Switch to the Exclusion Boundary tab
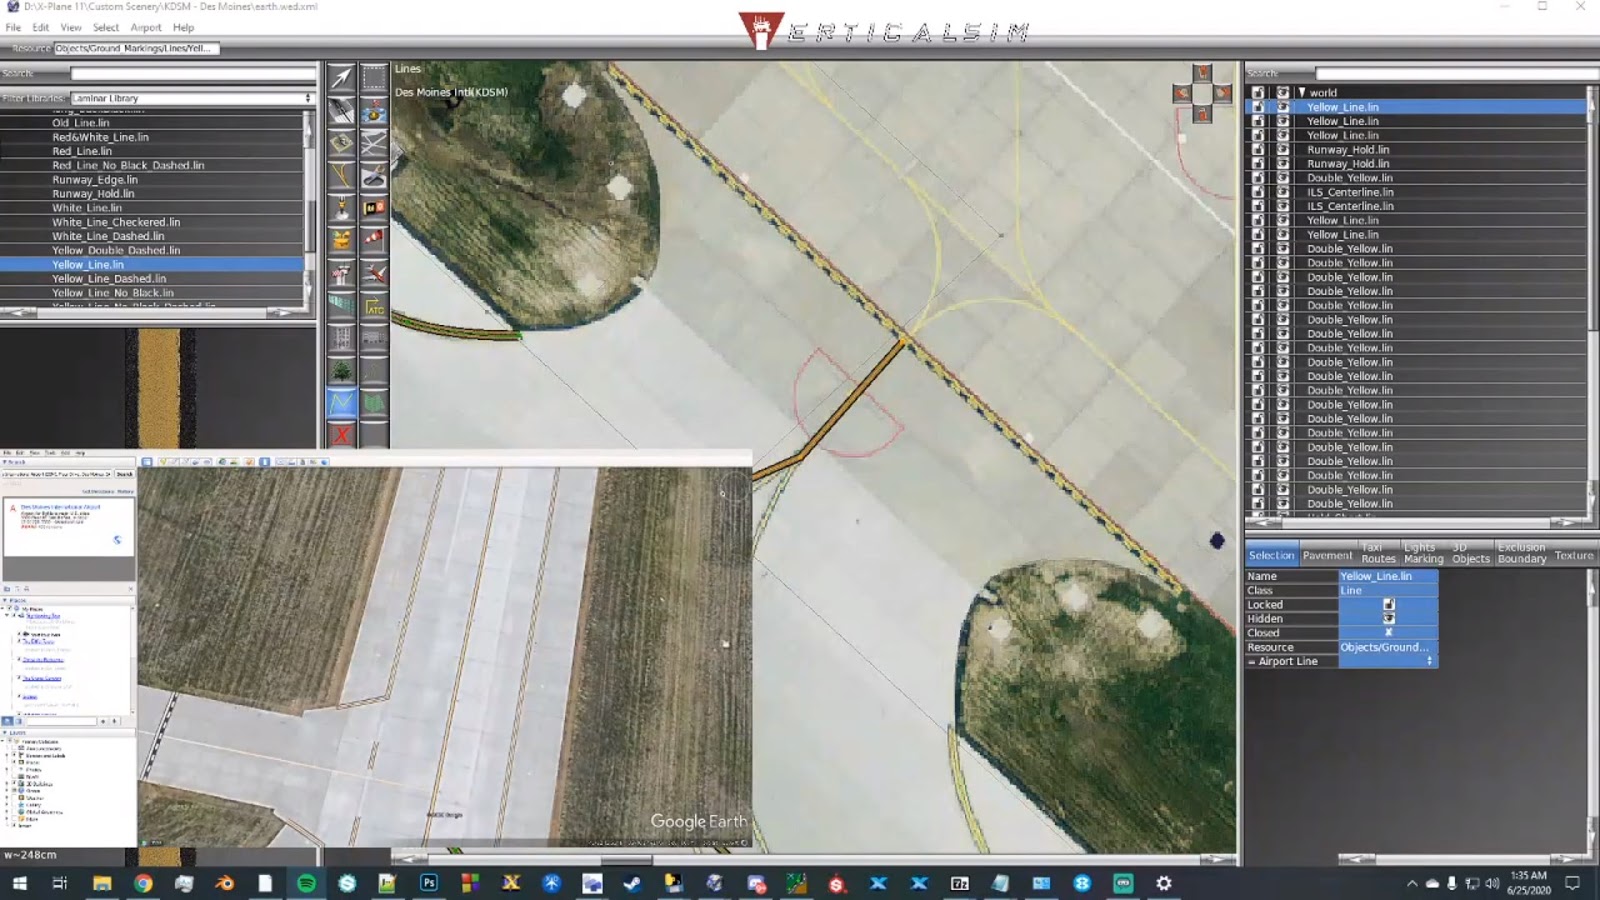Screen dimensions: 1600x900 (1522, 553)
